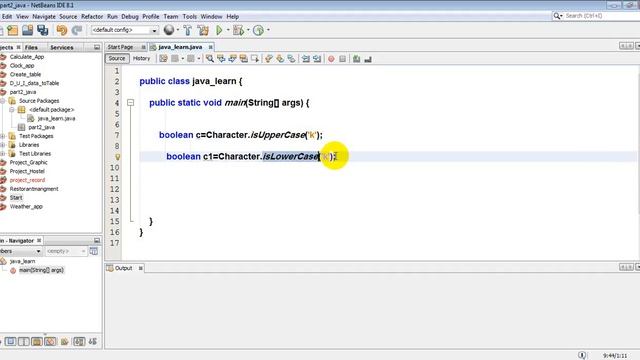
Task: Close the java_learn.java tab
Action: coord(211,47)
